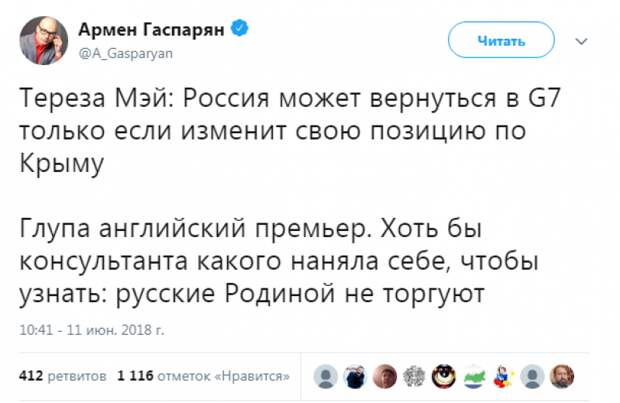The image size is (620, 403).
Task: Open the @A_Gasparyan handle link
Action: [126, 53]
